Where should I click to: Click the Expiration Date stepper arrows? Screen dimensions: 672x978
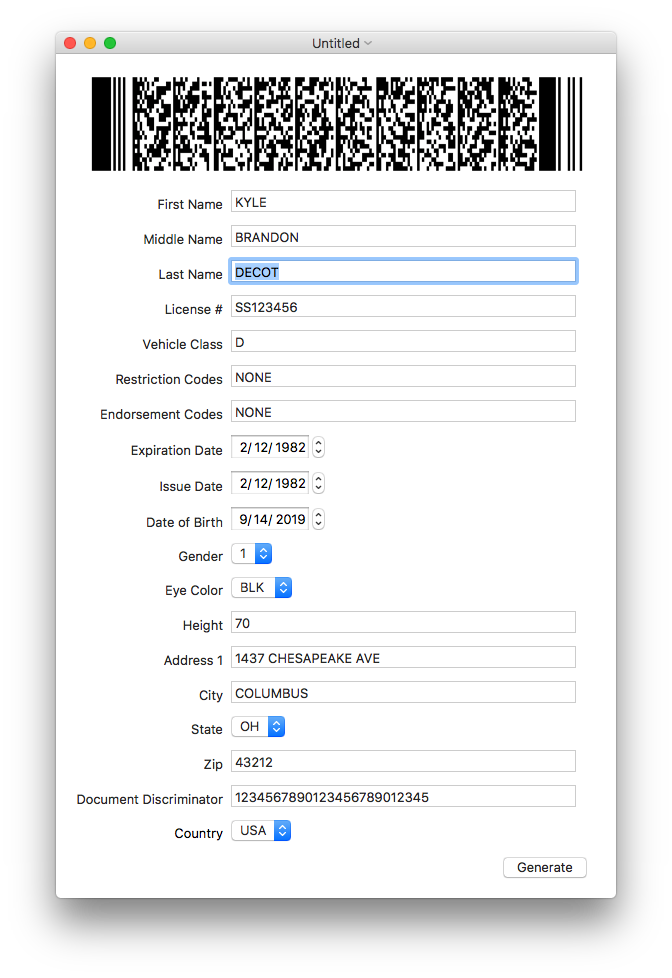coord(318,447)
